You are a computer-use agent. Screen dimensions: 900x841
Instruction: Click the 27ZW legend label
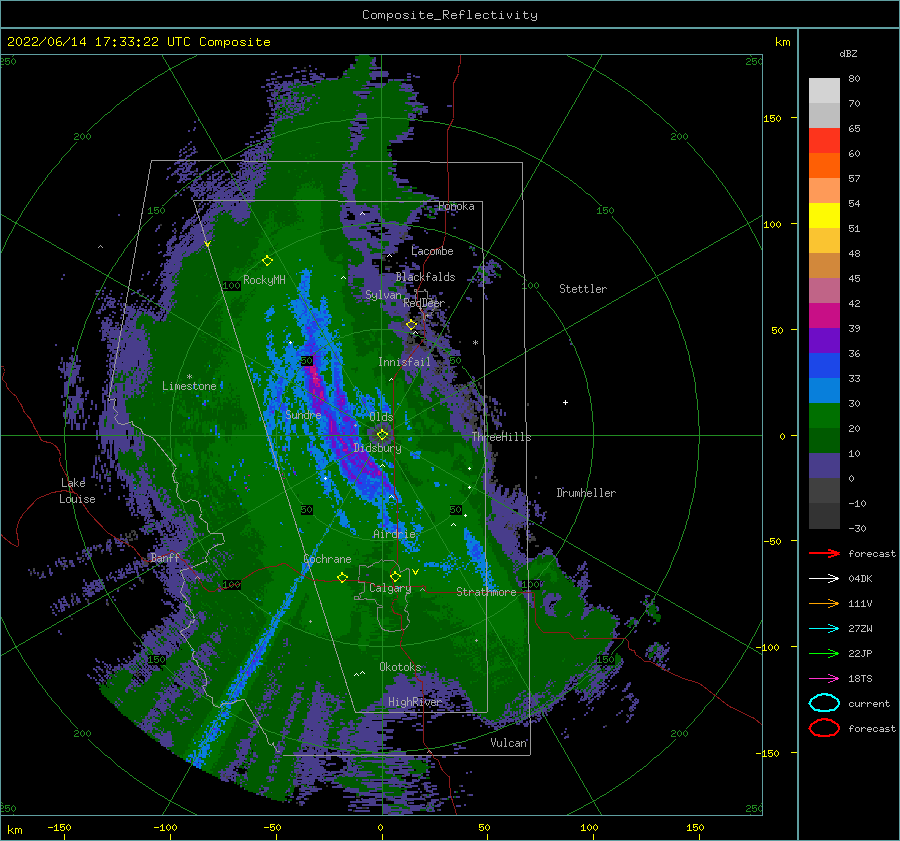coord(860,629)
